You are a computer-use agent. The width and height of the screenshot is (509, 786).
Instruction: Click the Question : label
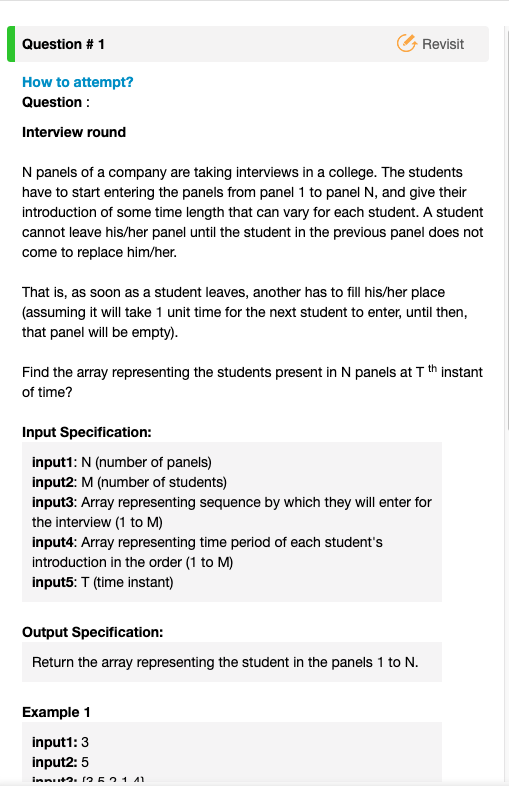click(56, 102)
